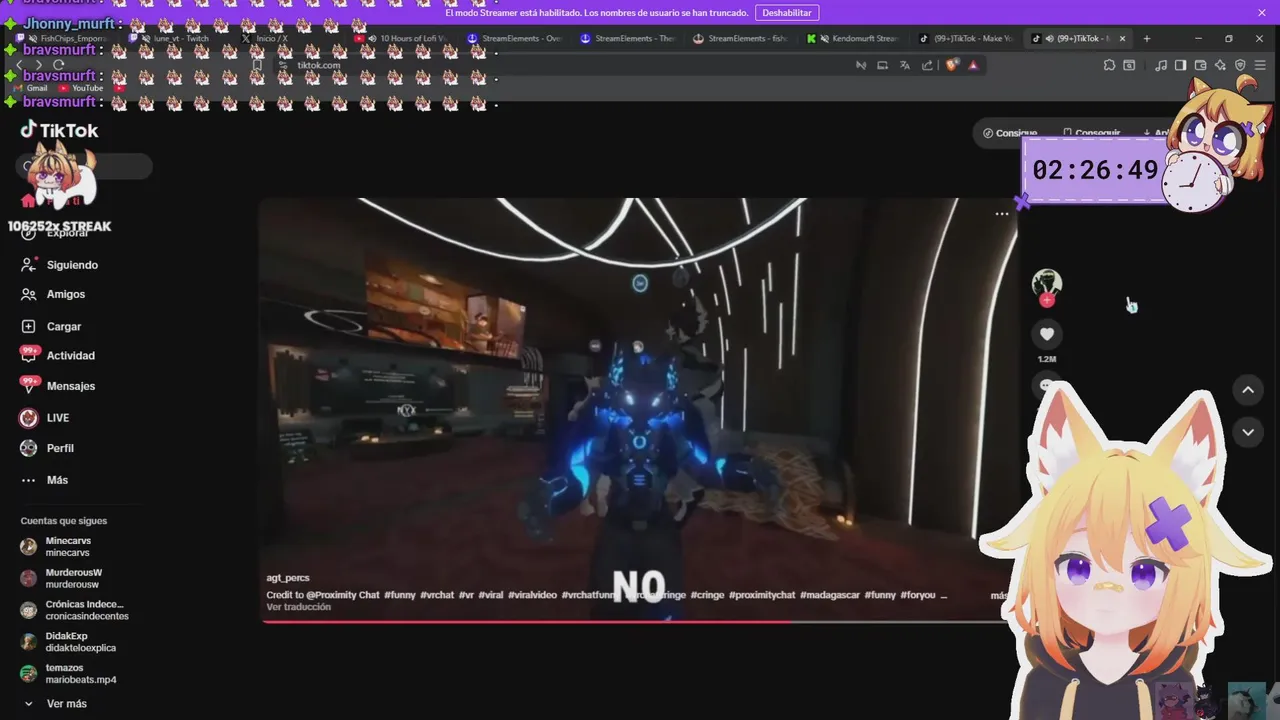Open MurderousW followed account
Image resolution: width=1280 pixels, height=720 pixels.
(x=72, y=578)
